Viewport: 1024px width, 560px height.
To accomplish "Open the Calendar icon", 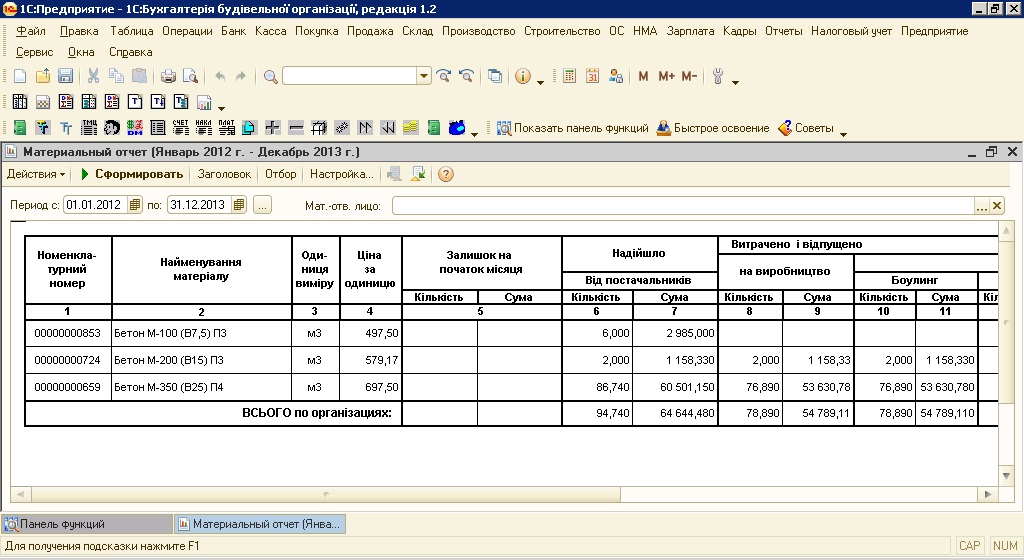I will point(592,76).
